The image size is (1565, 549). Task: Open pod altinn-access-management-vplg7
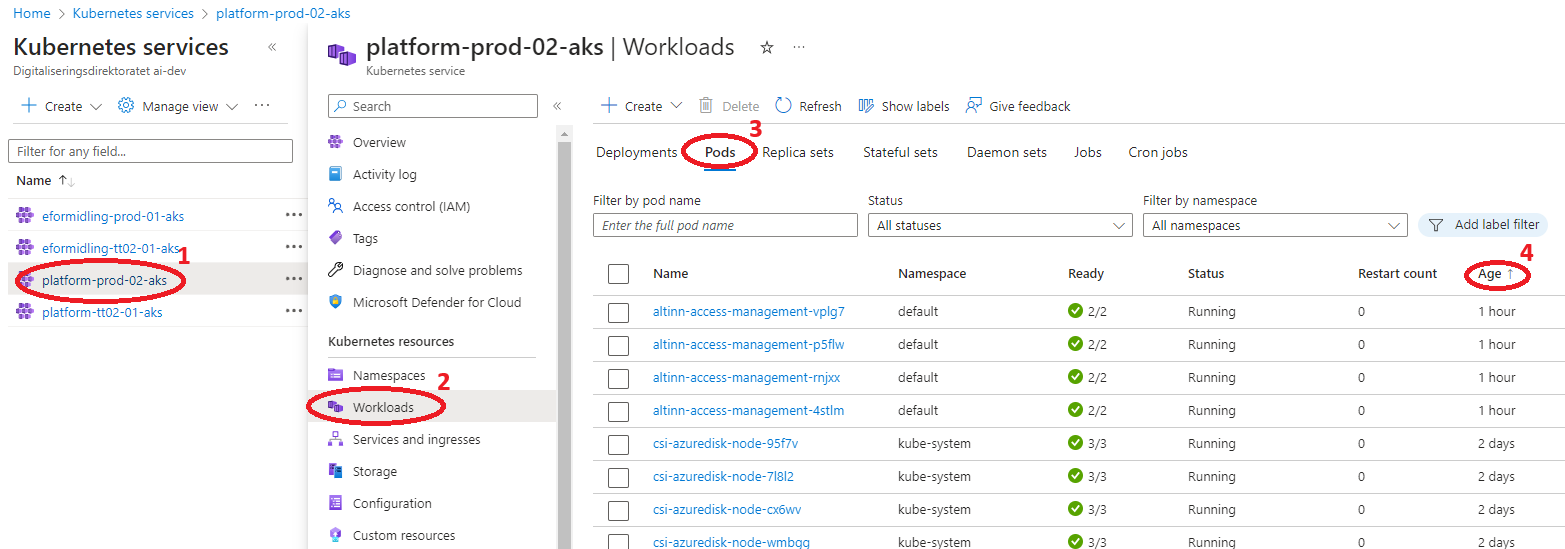click(x=748, y=311)
